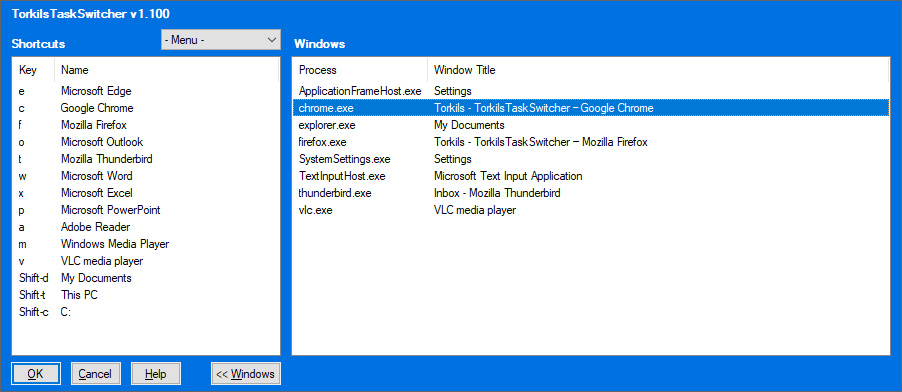Collapse the panel with << Windows button
The image size is (902, 392).
click(246, 374)
